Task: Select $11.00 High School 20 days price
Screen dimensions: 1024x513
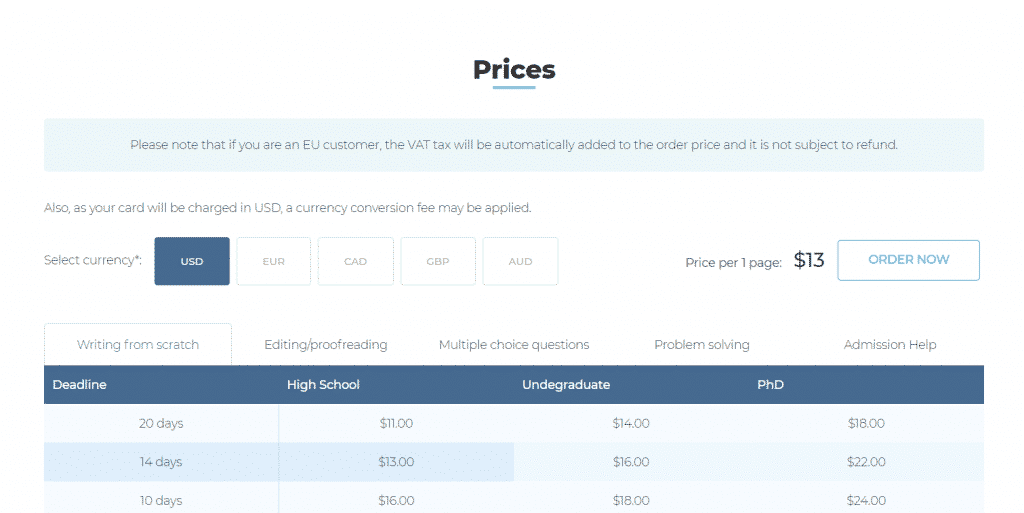Action: 396,423
